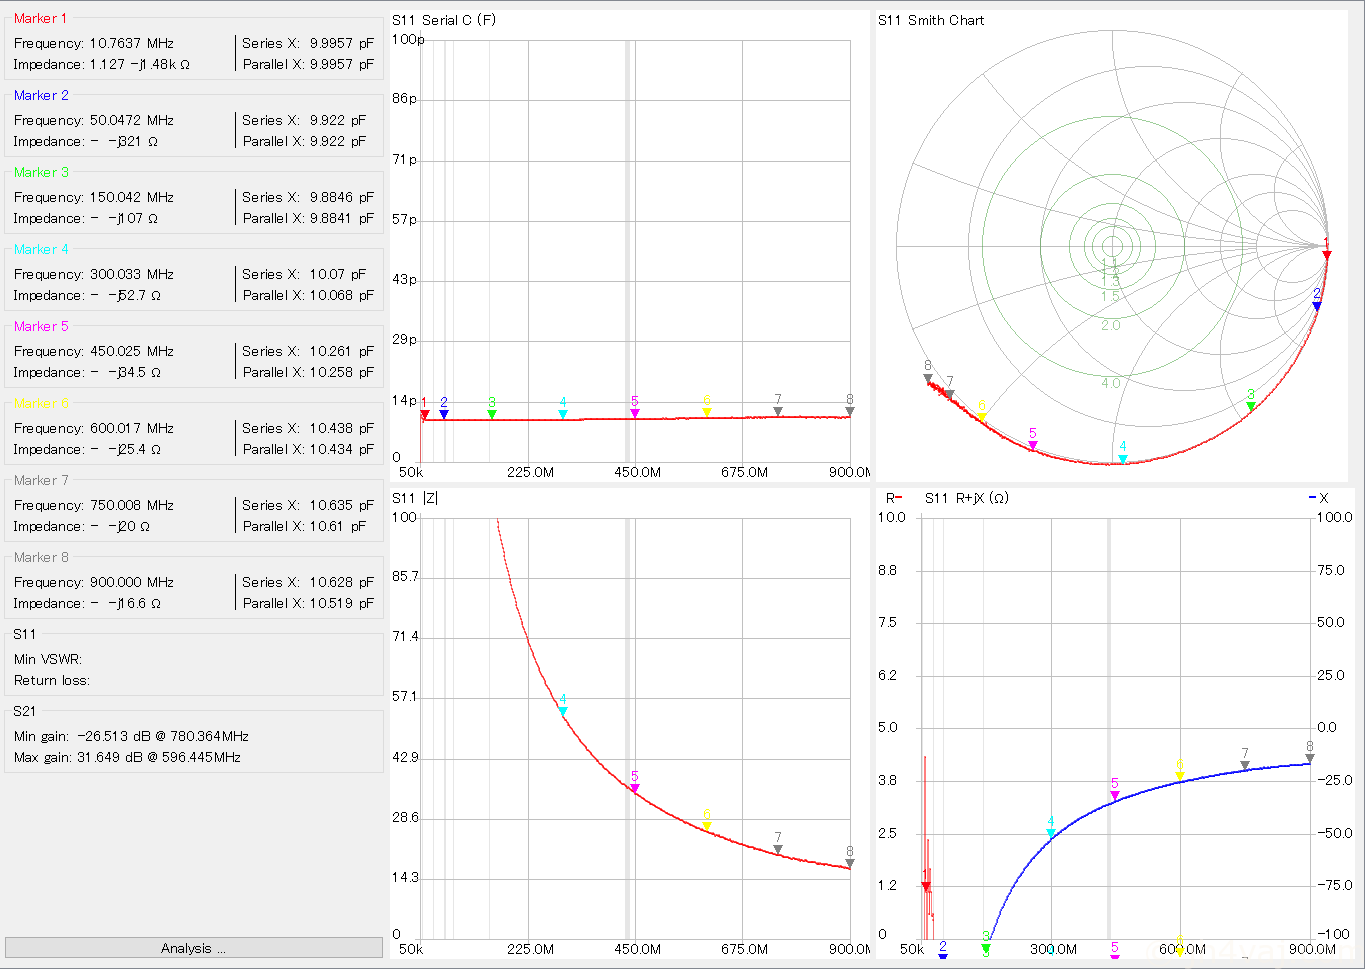This screenshot has width=1365, height=969.
Task: Pick yellow marker 6 on the Smith Chart
Action: point(982,417)
